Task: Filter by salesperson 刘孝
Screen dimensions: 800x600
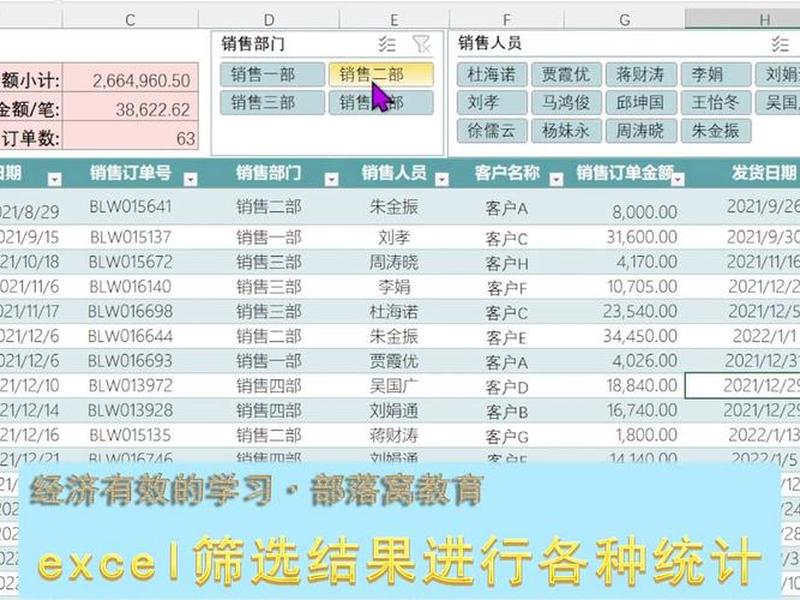Action: (x=492, y=103)
